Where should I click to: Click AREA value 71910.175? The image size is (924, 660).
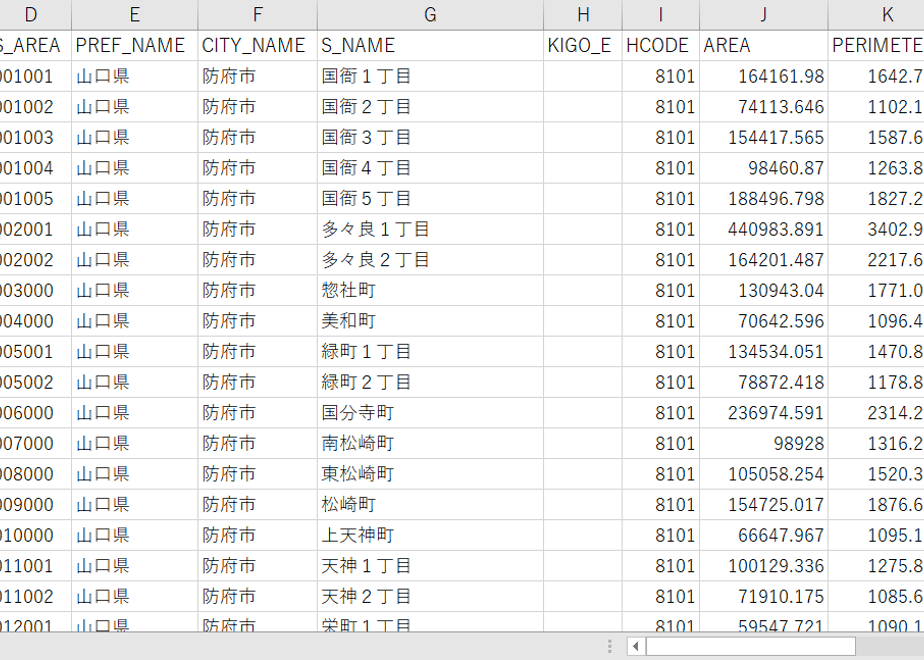pyautogui.click(x=764, y=597)
